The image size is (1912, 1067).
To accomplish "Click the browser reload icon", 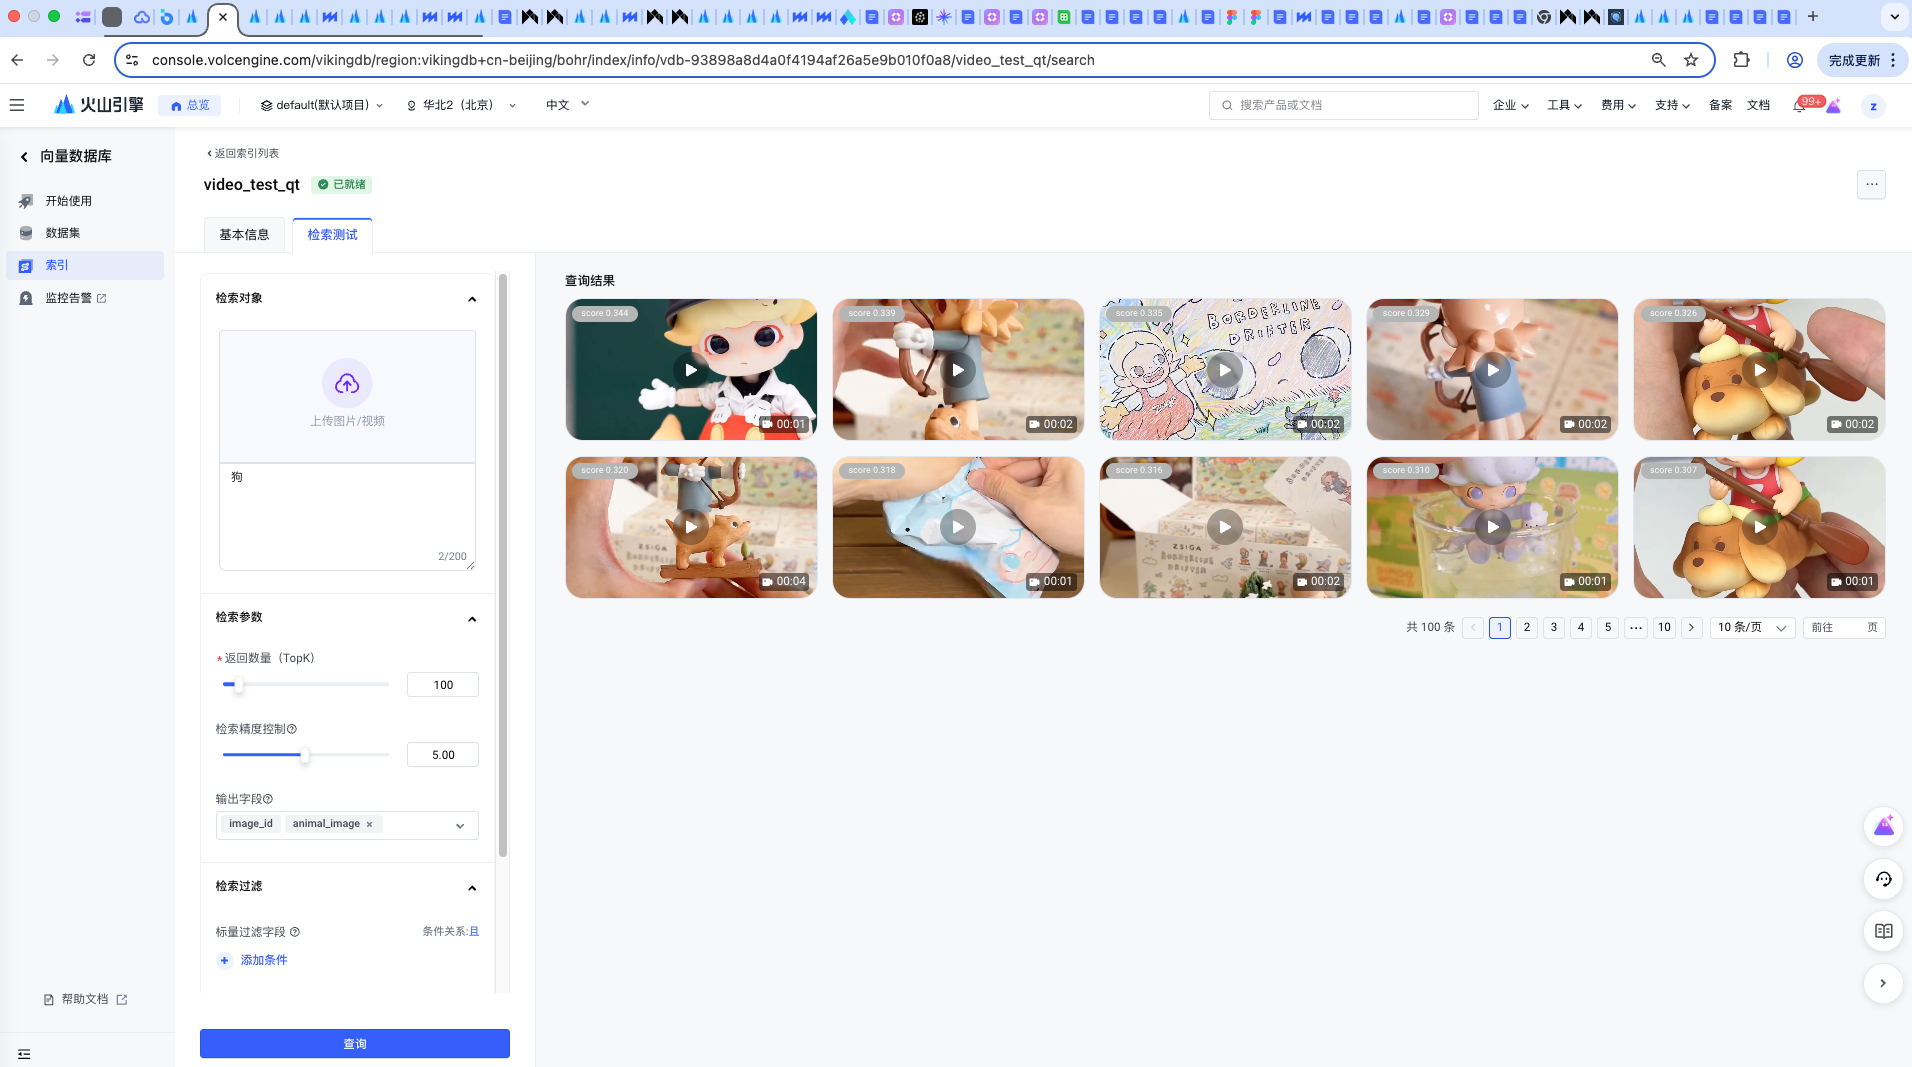I will (x=89, y=60).
